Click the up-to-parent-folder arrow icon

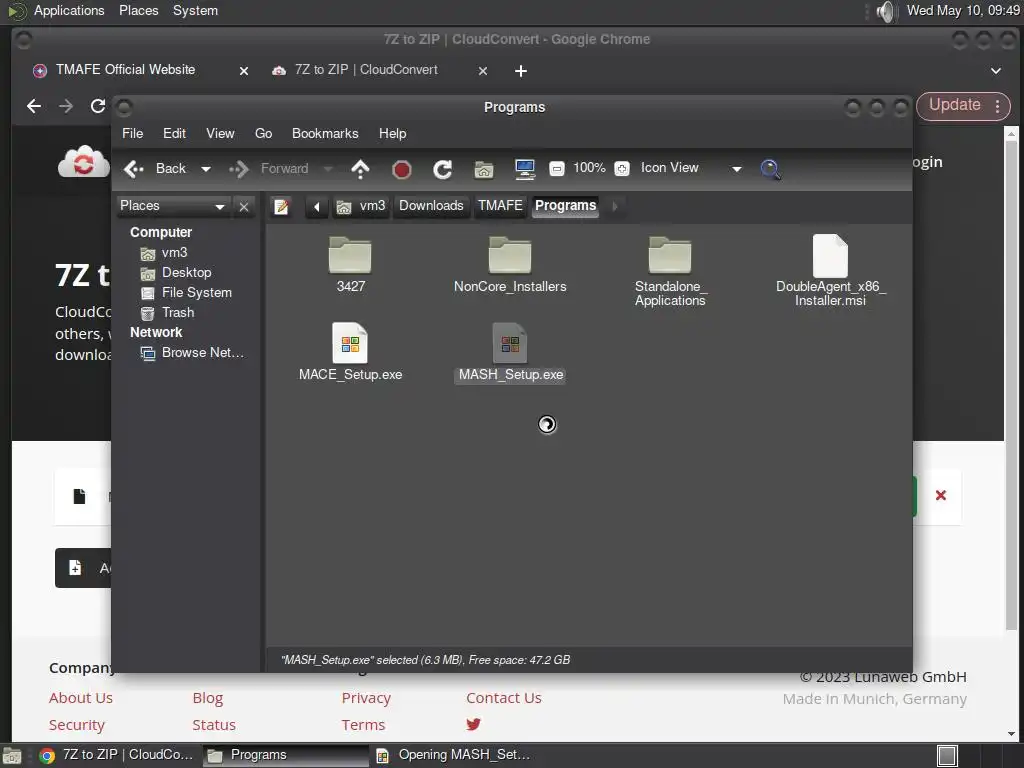pos(360,169)
